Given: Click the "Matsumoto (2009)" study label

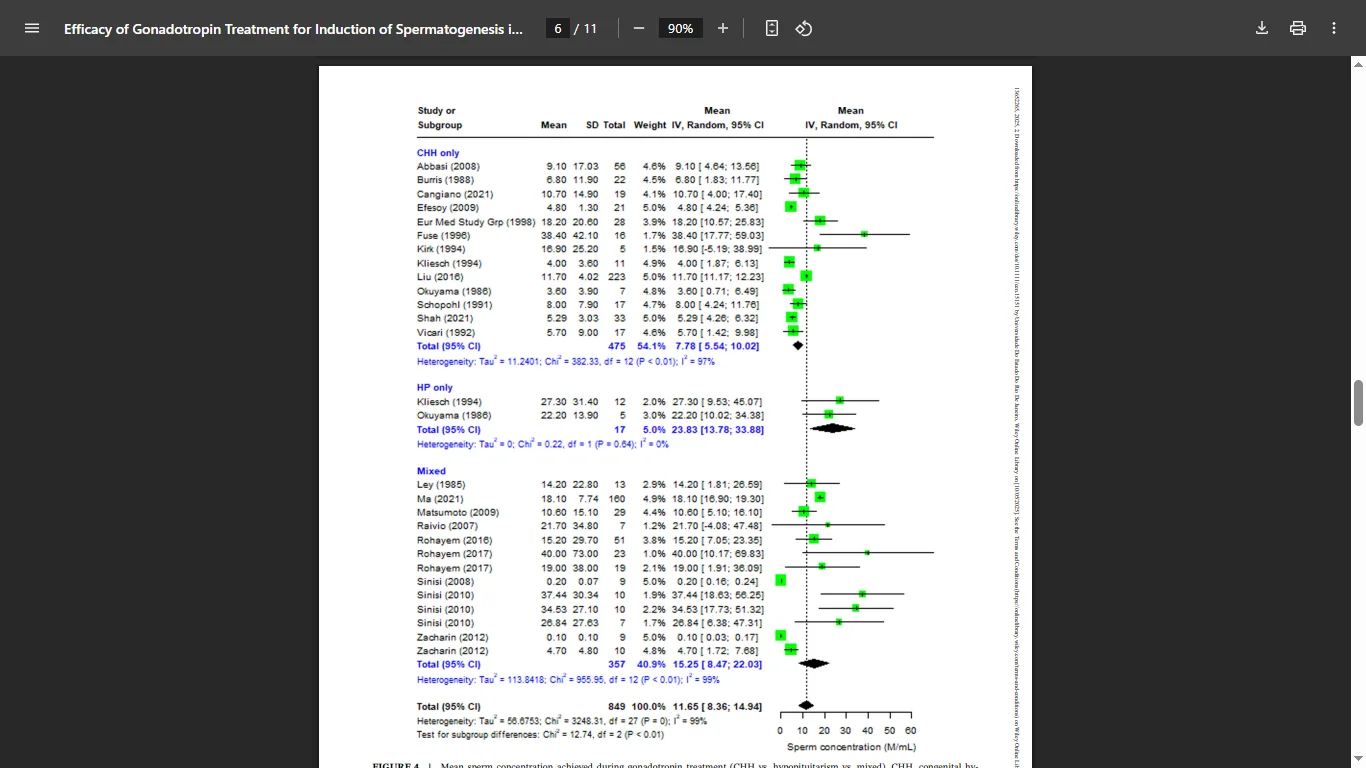Looking at the screenshot, I should [x=458, y=512].
